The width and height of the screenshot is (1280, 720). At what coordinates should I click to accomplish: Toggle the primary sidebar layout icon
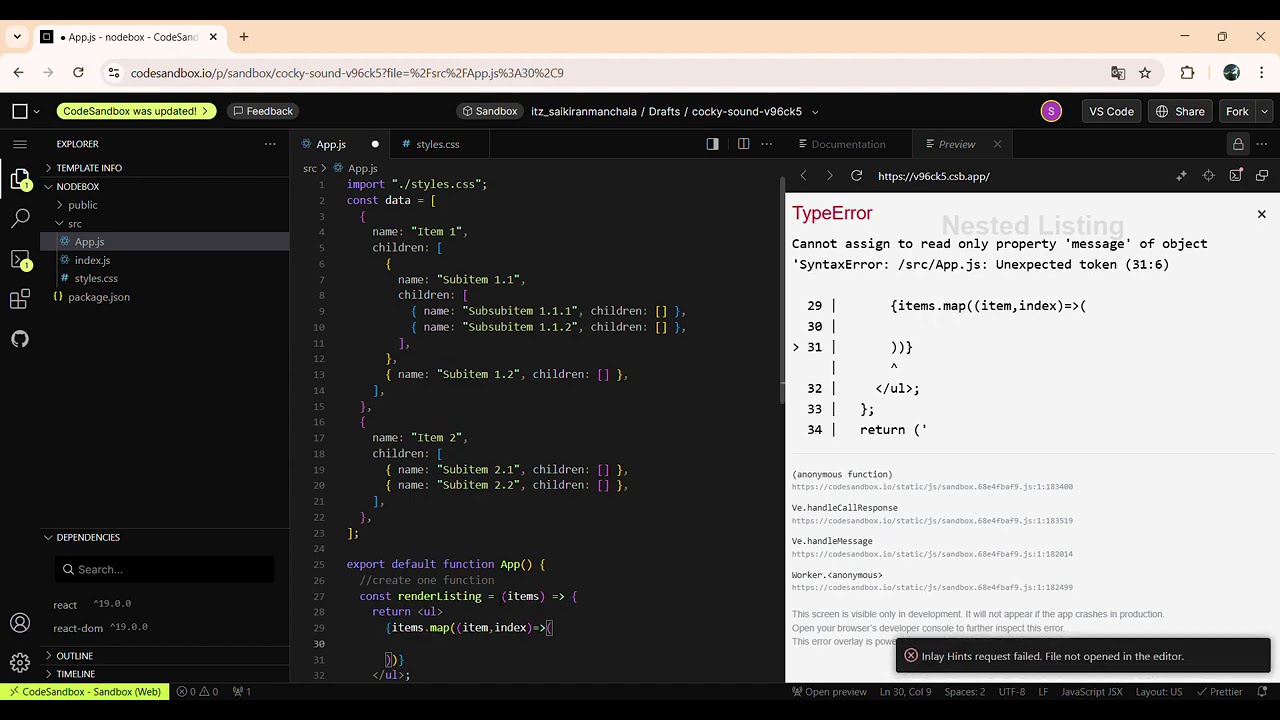coord(712,144)
